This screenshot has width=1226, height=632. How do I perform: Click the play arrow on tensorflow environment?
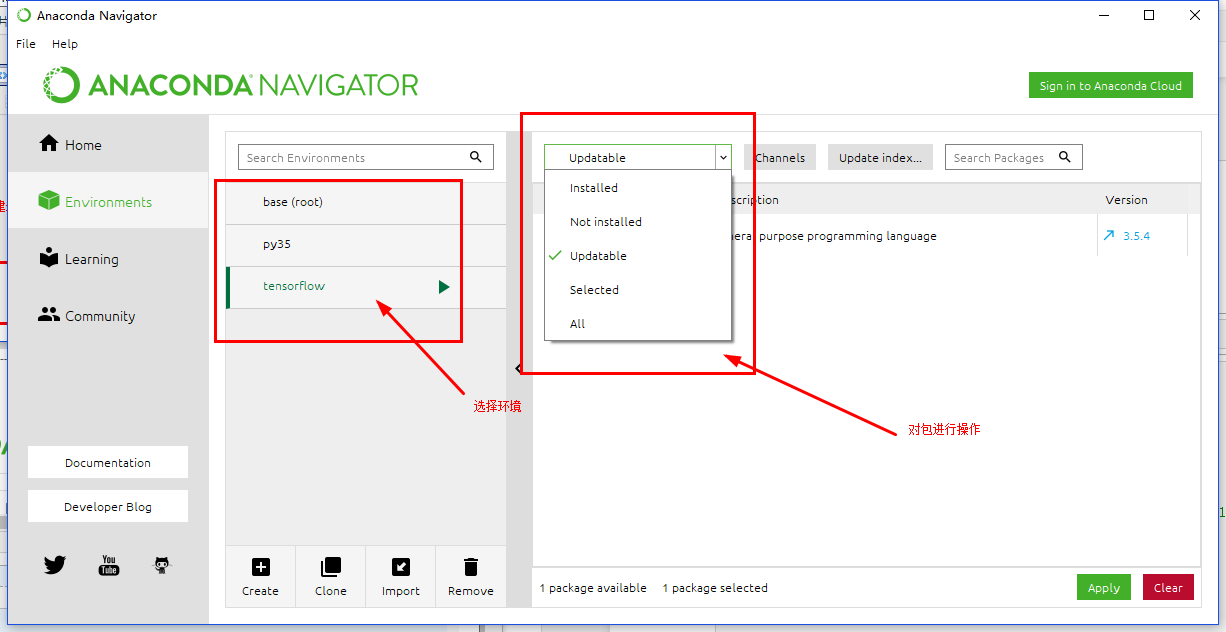click(444, 287)
